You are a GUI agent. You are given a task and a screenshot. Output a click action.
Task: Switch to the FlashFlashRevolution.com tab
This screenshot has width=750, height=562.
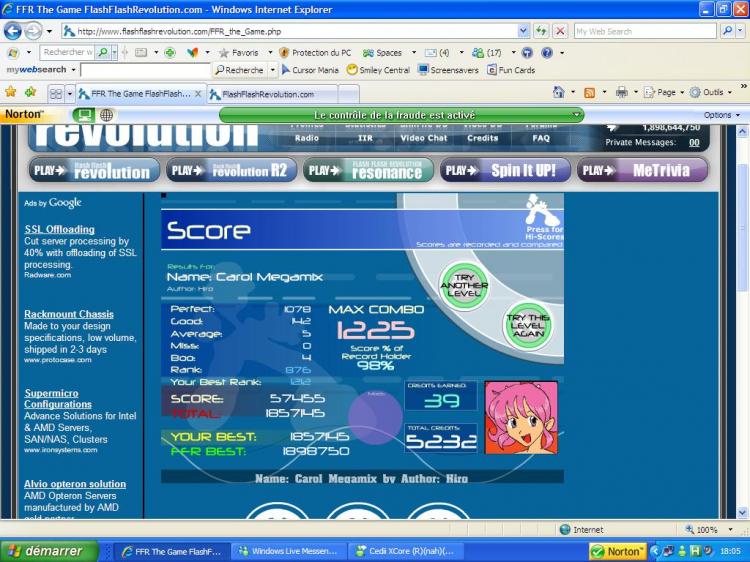[x=270, y=94]
